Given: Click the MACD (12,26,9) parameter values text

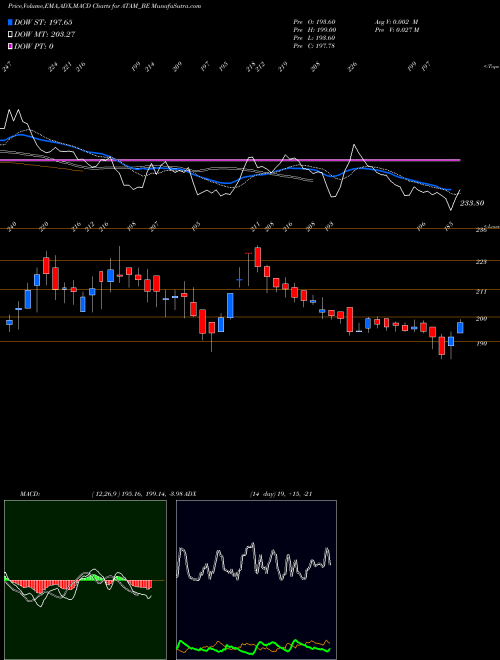Looking at the screenshot, I should (137, 494).
